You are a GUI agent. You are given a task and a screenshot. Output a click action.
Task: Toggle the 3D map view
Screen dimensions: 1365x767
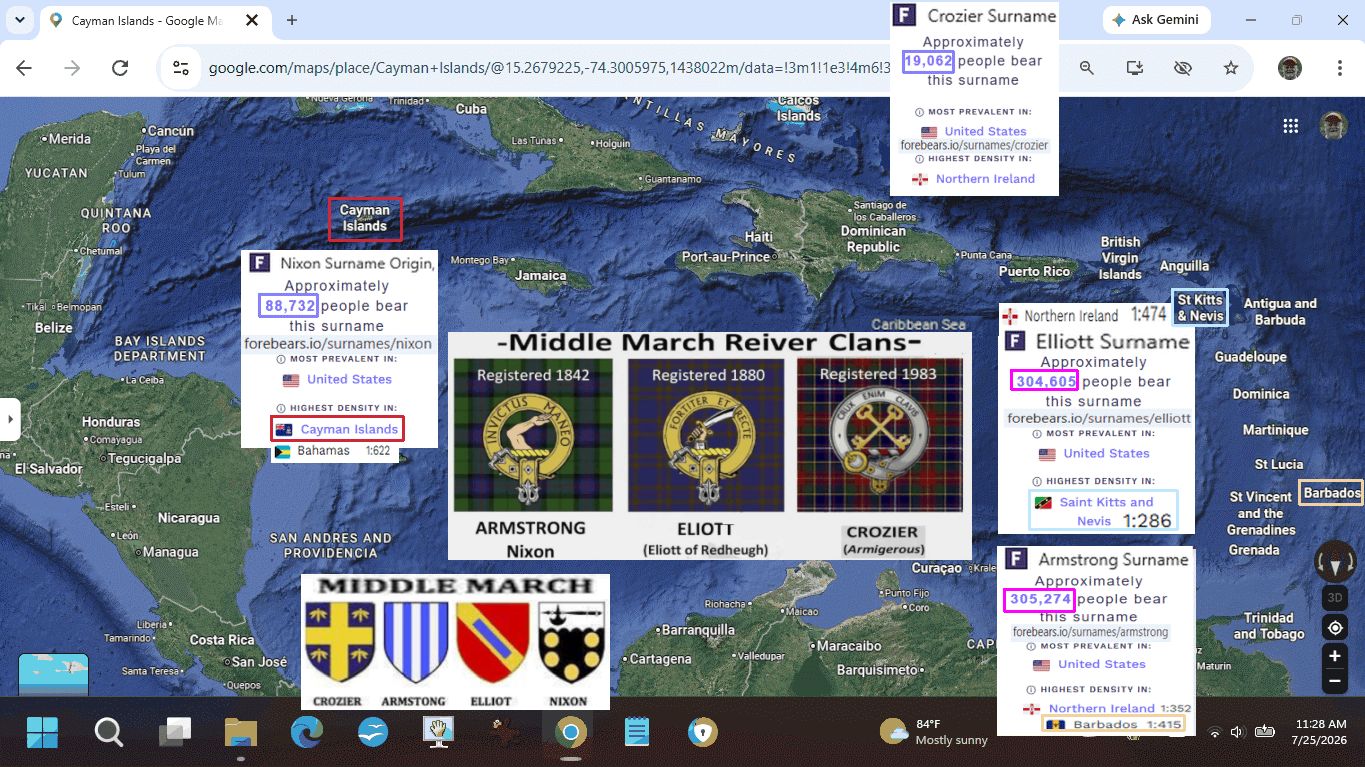coord(1334,599)
